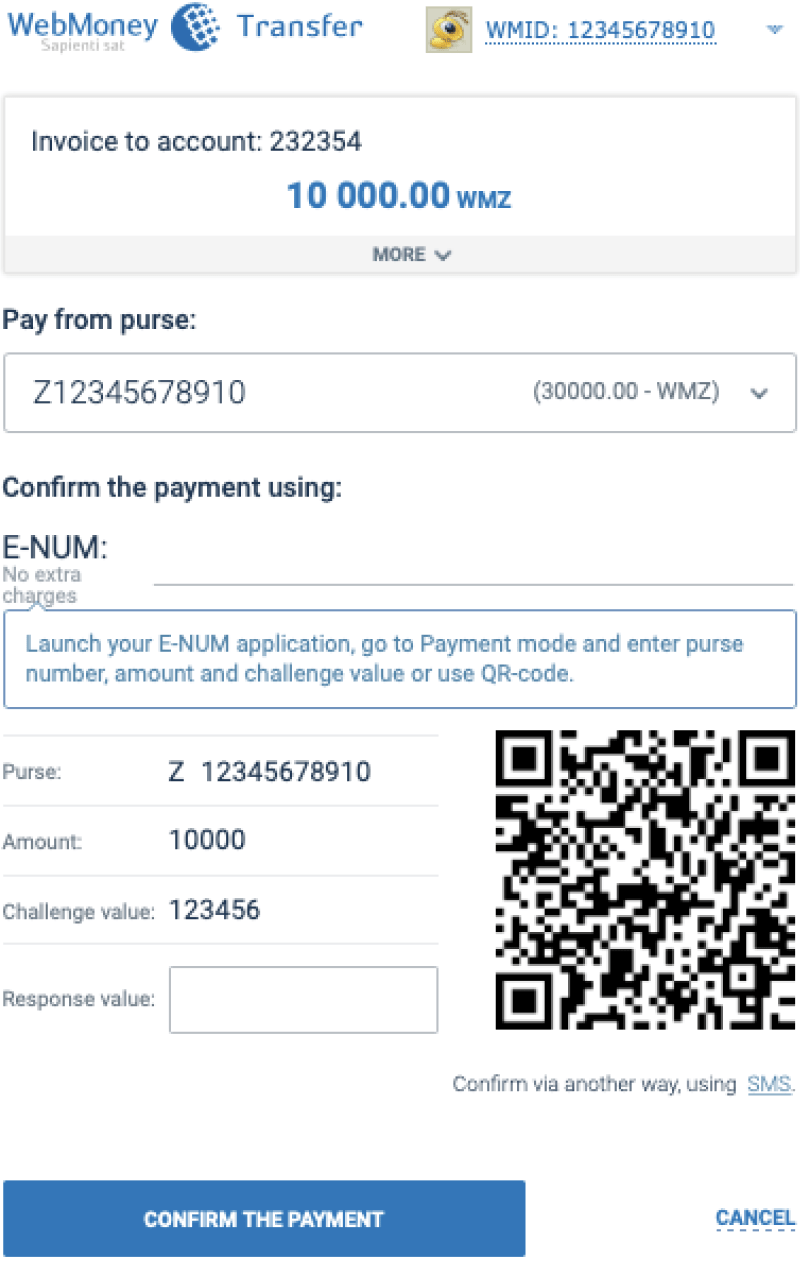This screenshot has height=1268, width=800.
Task: Click the E-NUM QR code
Action: (645, 880)
